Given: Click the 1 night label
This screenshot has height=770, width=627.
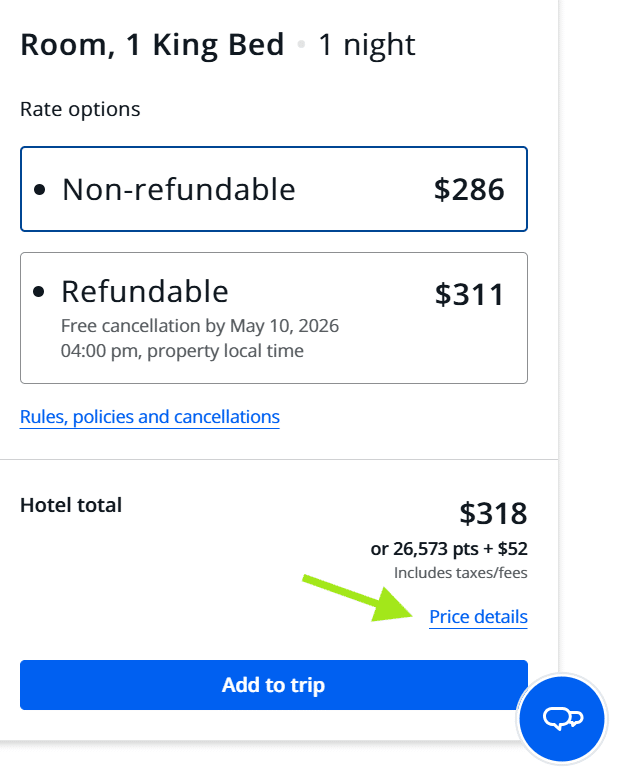Looking at the screenshot, I should point(367,45).
